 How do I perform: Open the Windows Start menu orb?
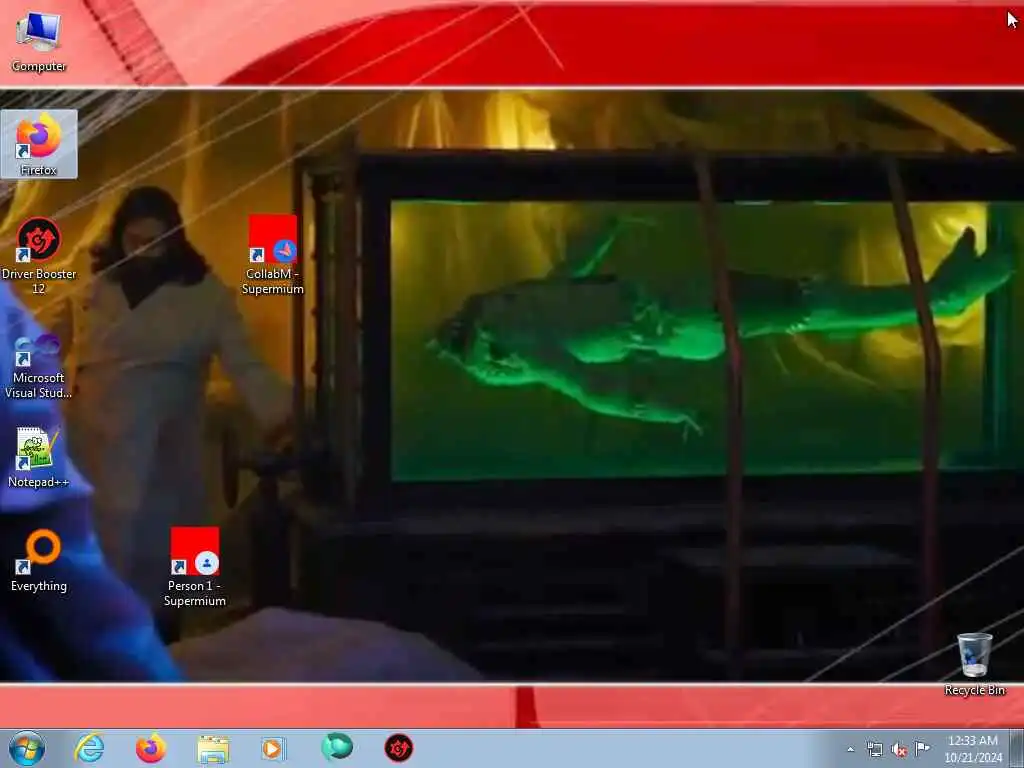(x=27, y=748)
